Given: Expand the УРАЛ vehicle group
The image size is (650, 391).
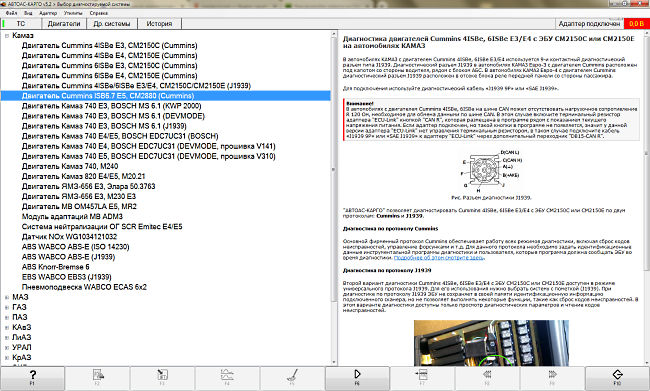Looking at the screenshot, I should click(x=7, y=347).
